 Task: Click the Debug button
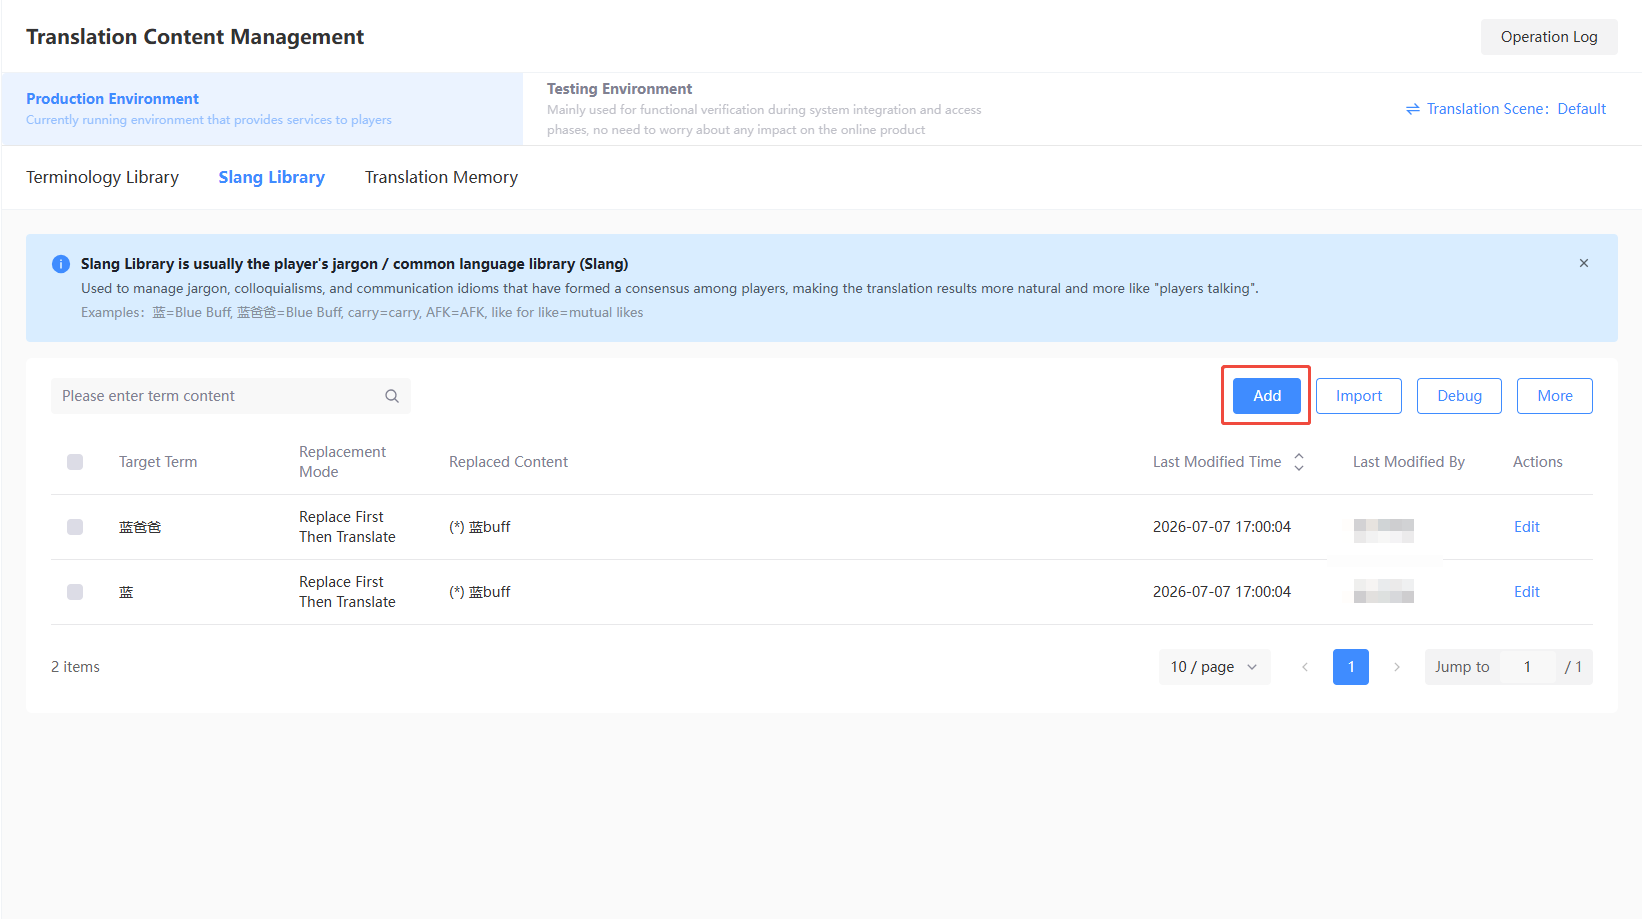[1460, 396]
